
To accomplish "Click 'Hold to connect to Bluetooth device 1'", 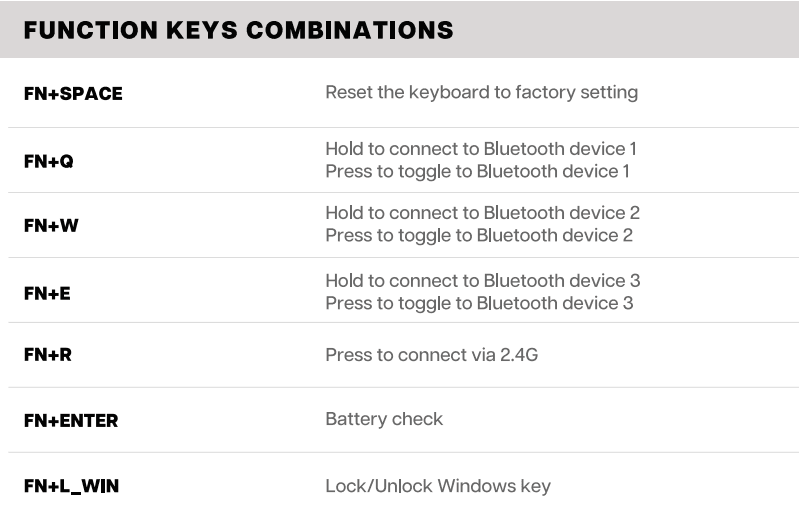I will tap(481, 149).
